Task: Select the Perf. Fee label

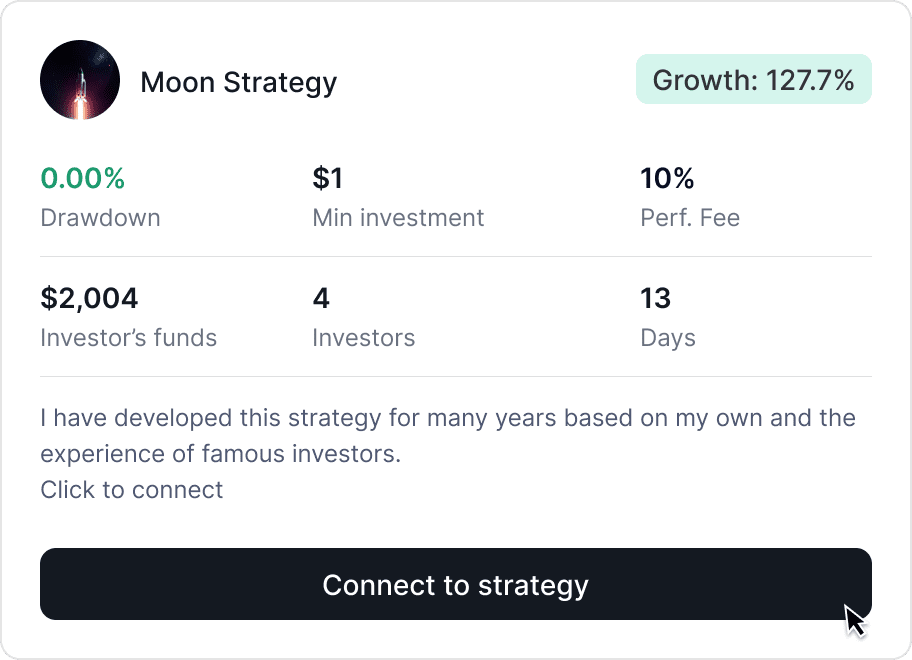Action: (x=690, y=218)
